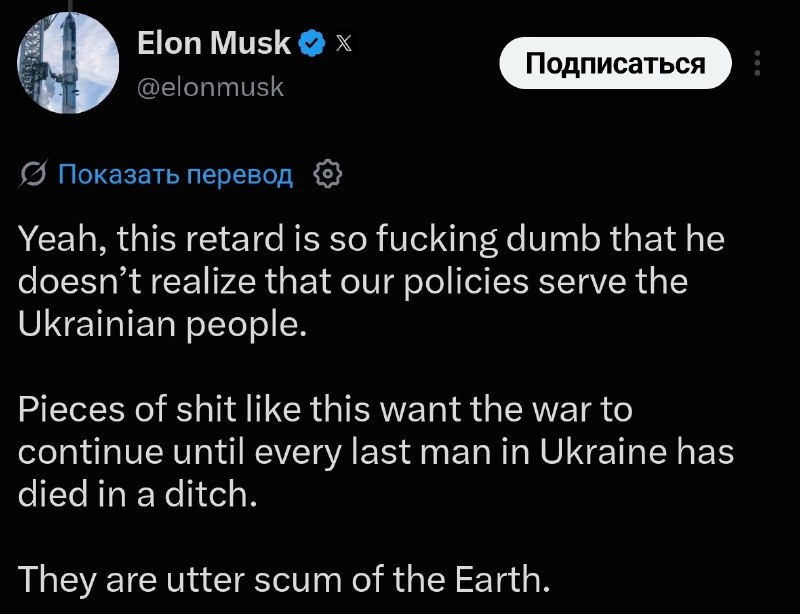Open the three-dot more options menu

click(758, 63)
